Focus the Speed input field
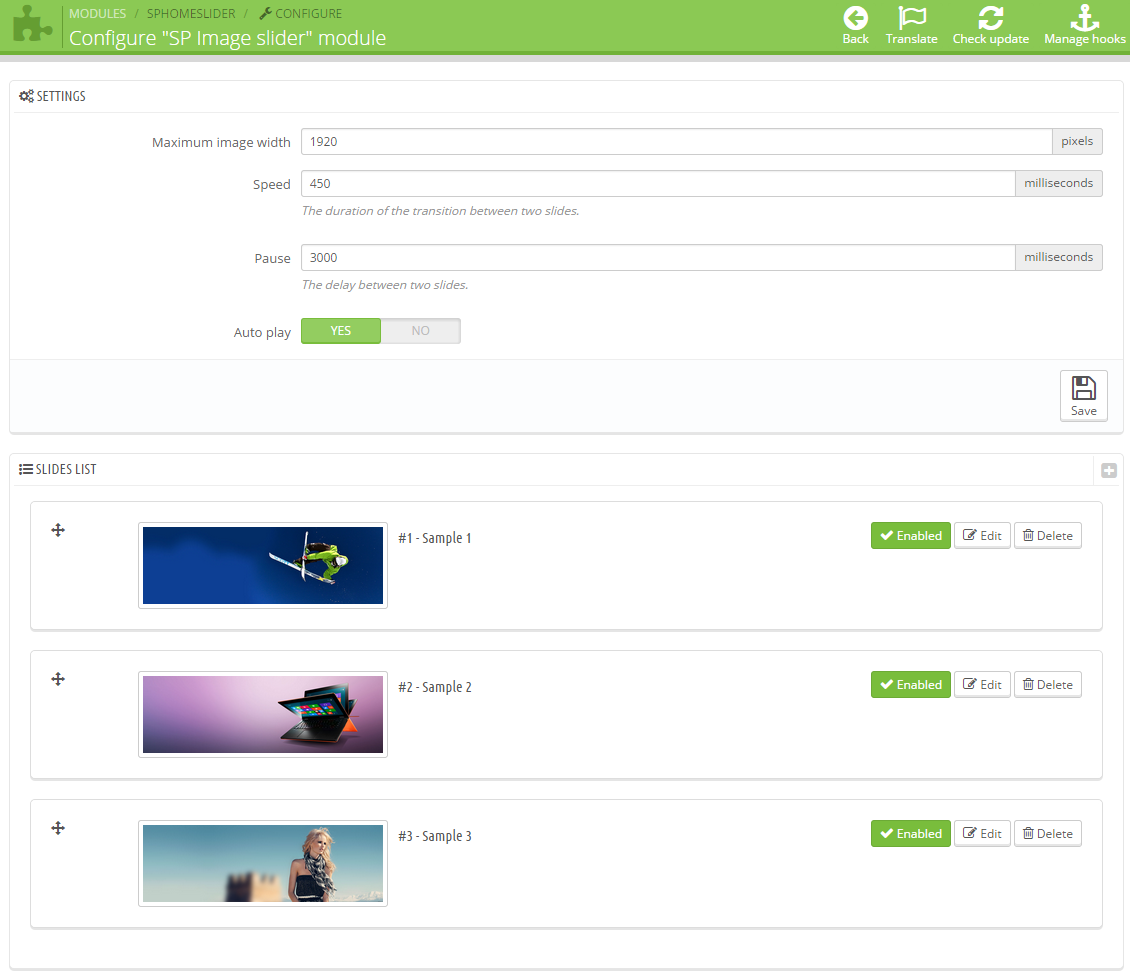This screenshot has width=1130, height=975. 658,183
